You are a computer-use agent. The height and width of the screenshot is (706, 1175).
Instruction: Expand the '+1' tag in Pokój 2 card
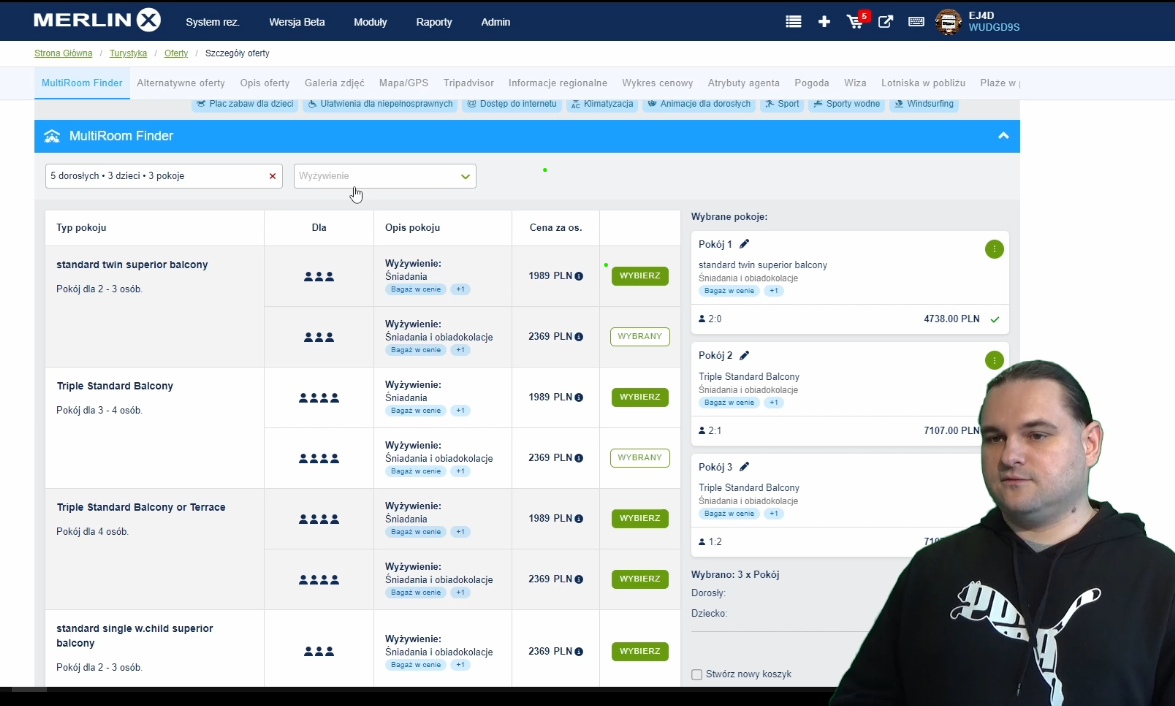pyautogui.click(x=773, y=402)
